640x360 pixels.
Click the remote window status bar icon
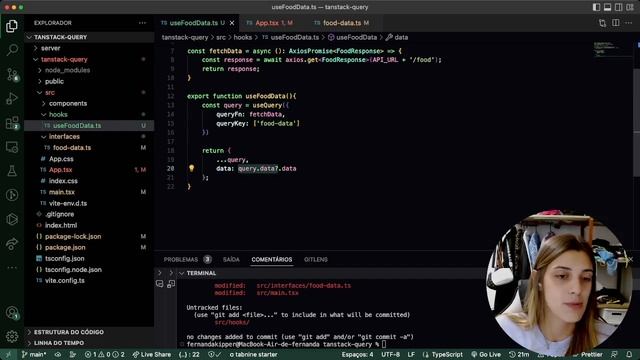(8, 354)
